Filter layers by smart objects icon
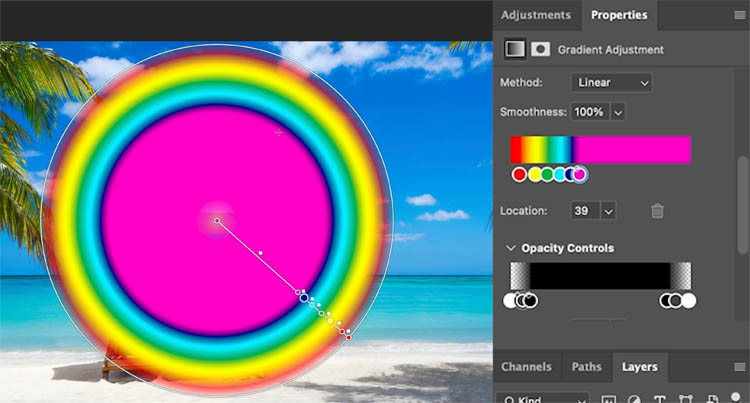Viewport: 750px width, 403px height. point(712,400)
